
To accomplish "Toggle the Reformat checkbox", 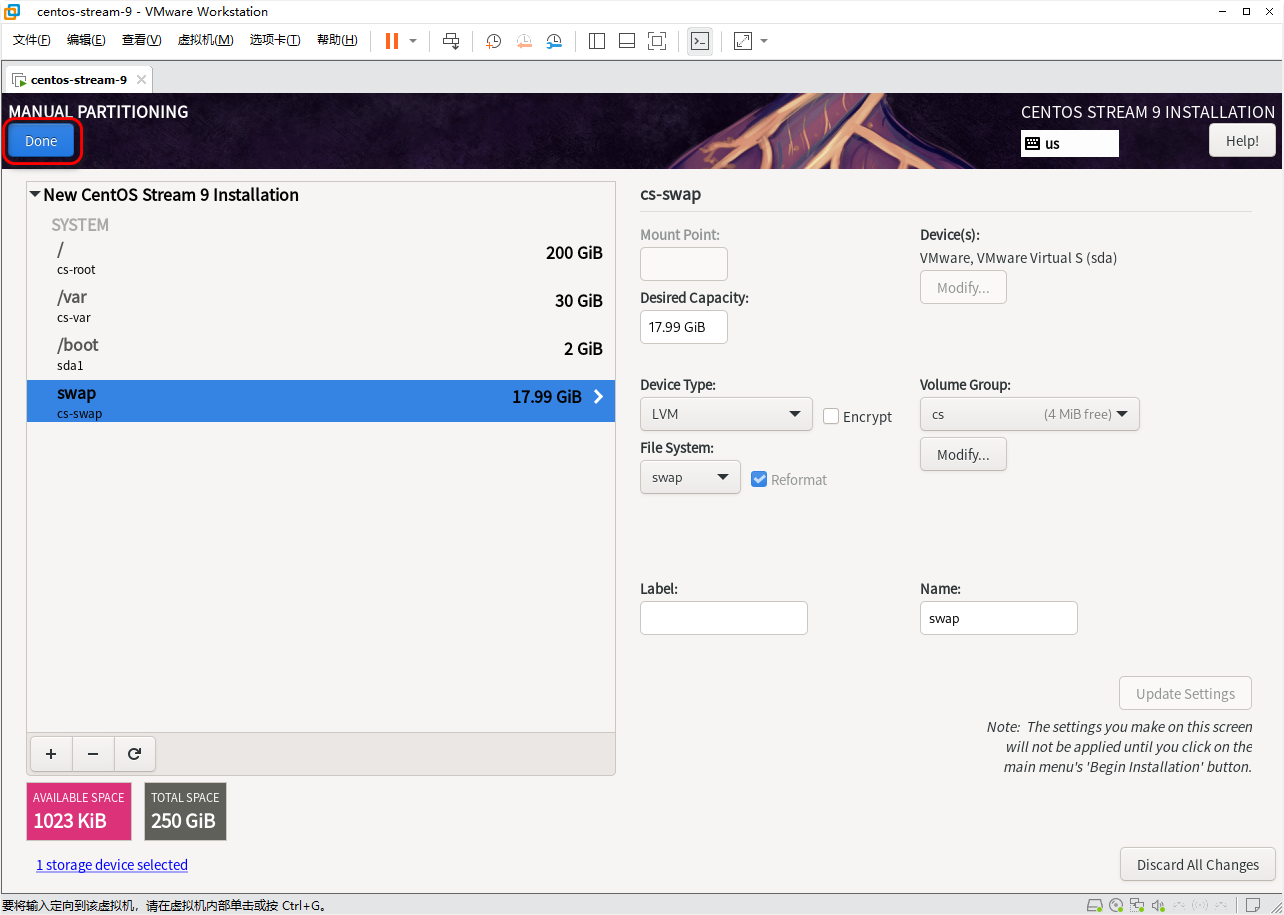I will pyautogui.click(x=759, y=479).
